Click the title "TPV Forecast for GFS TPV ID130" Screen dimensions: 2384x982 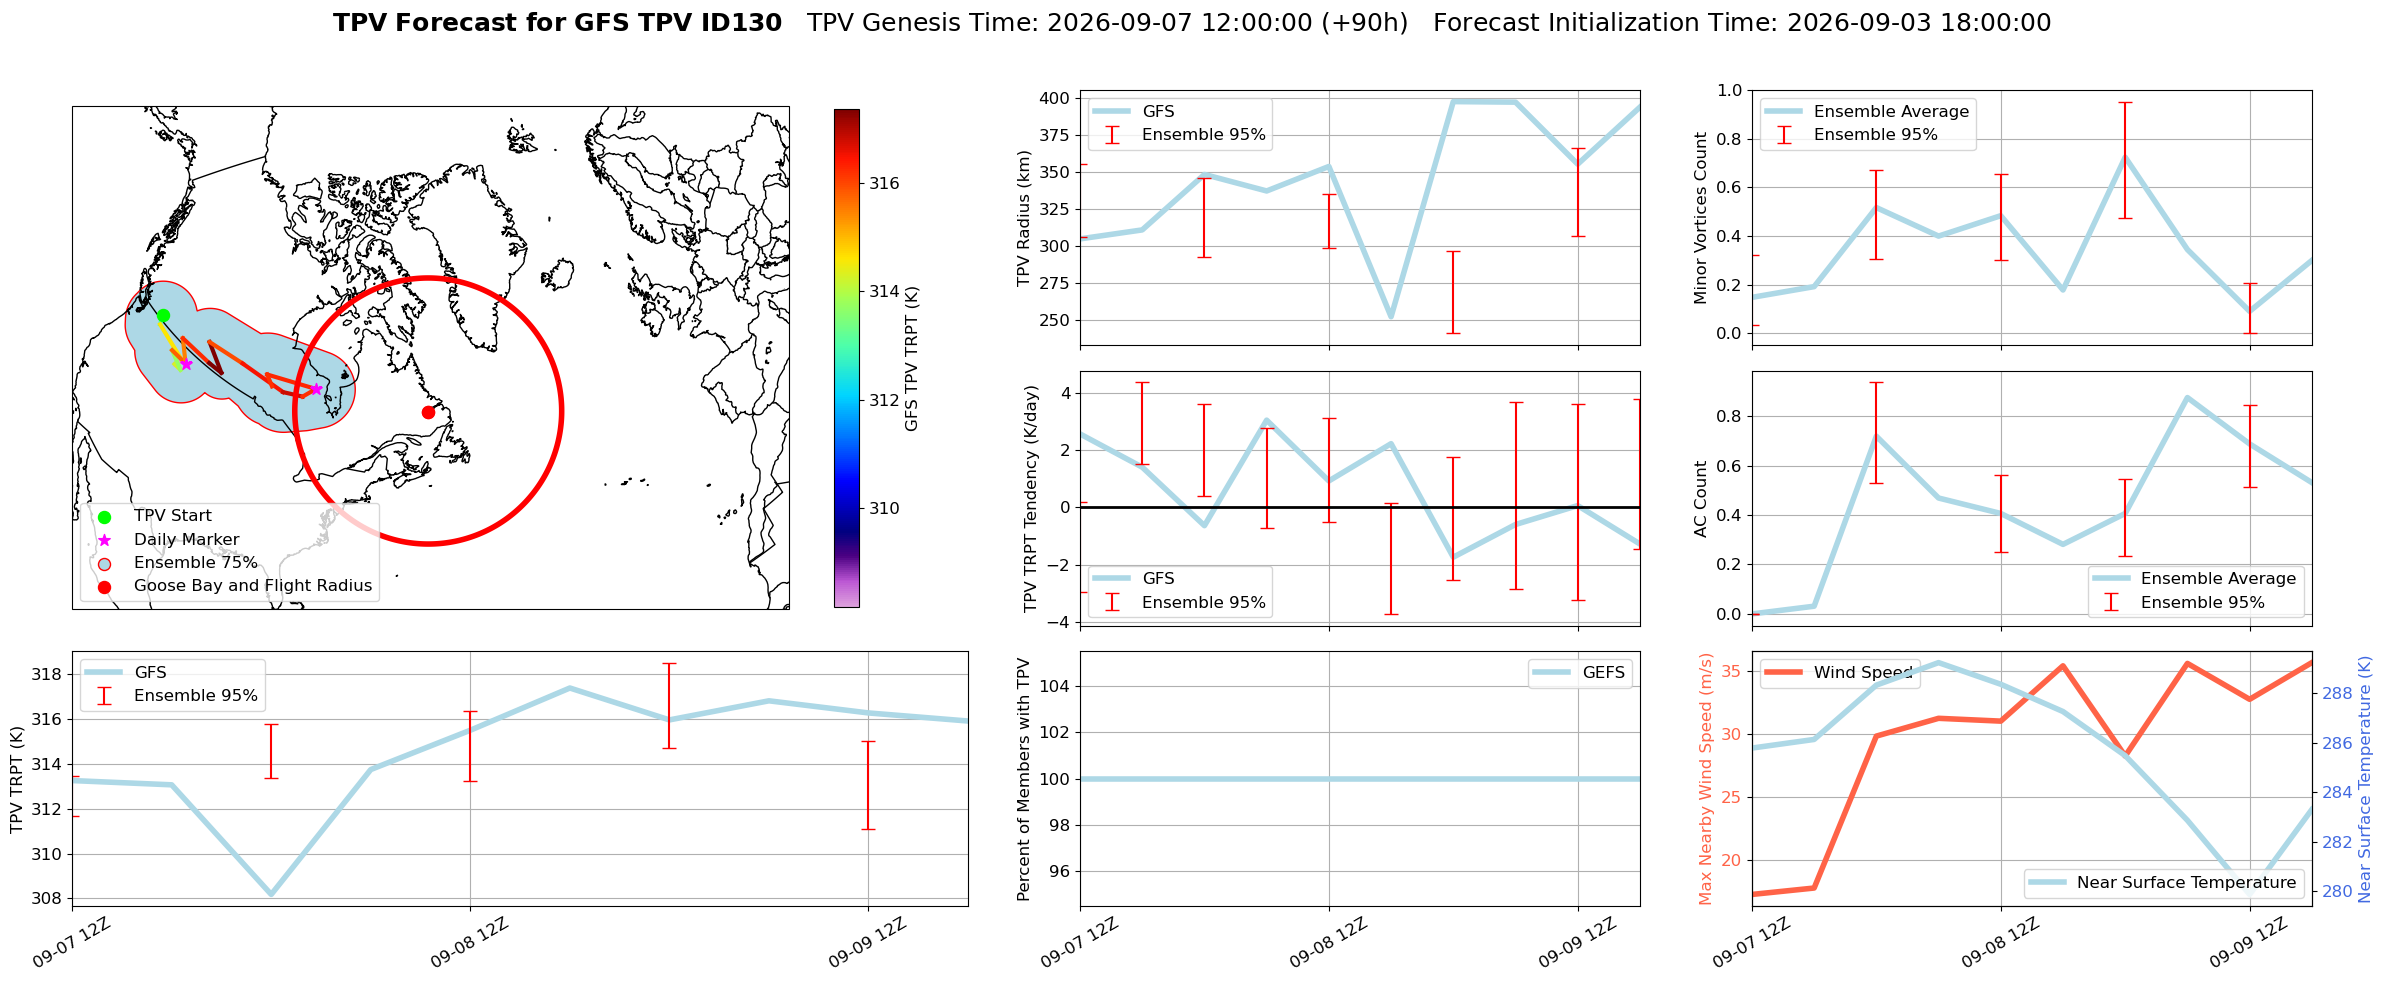click(x=557, y=23)
